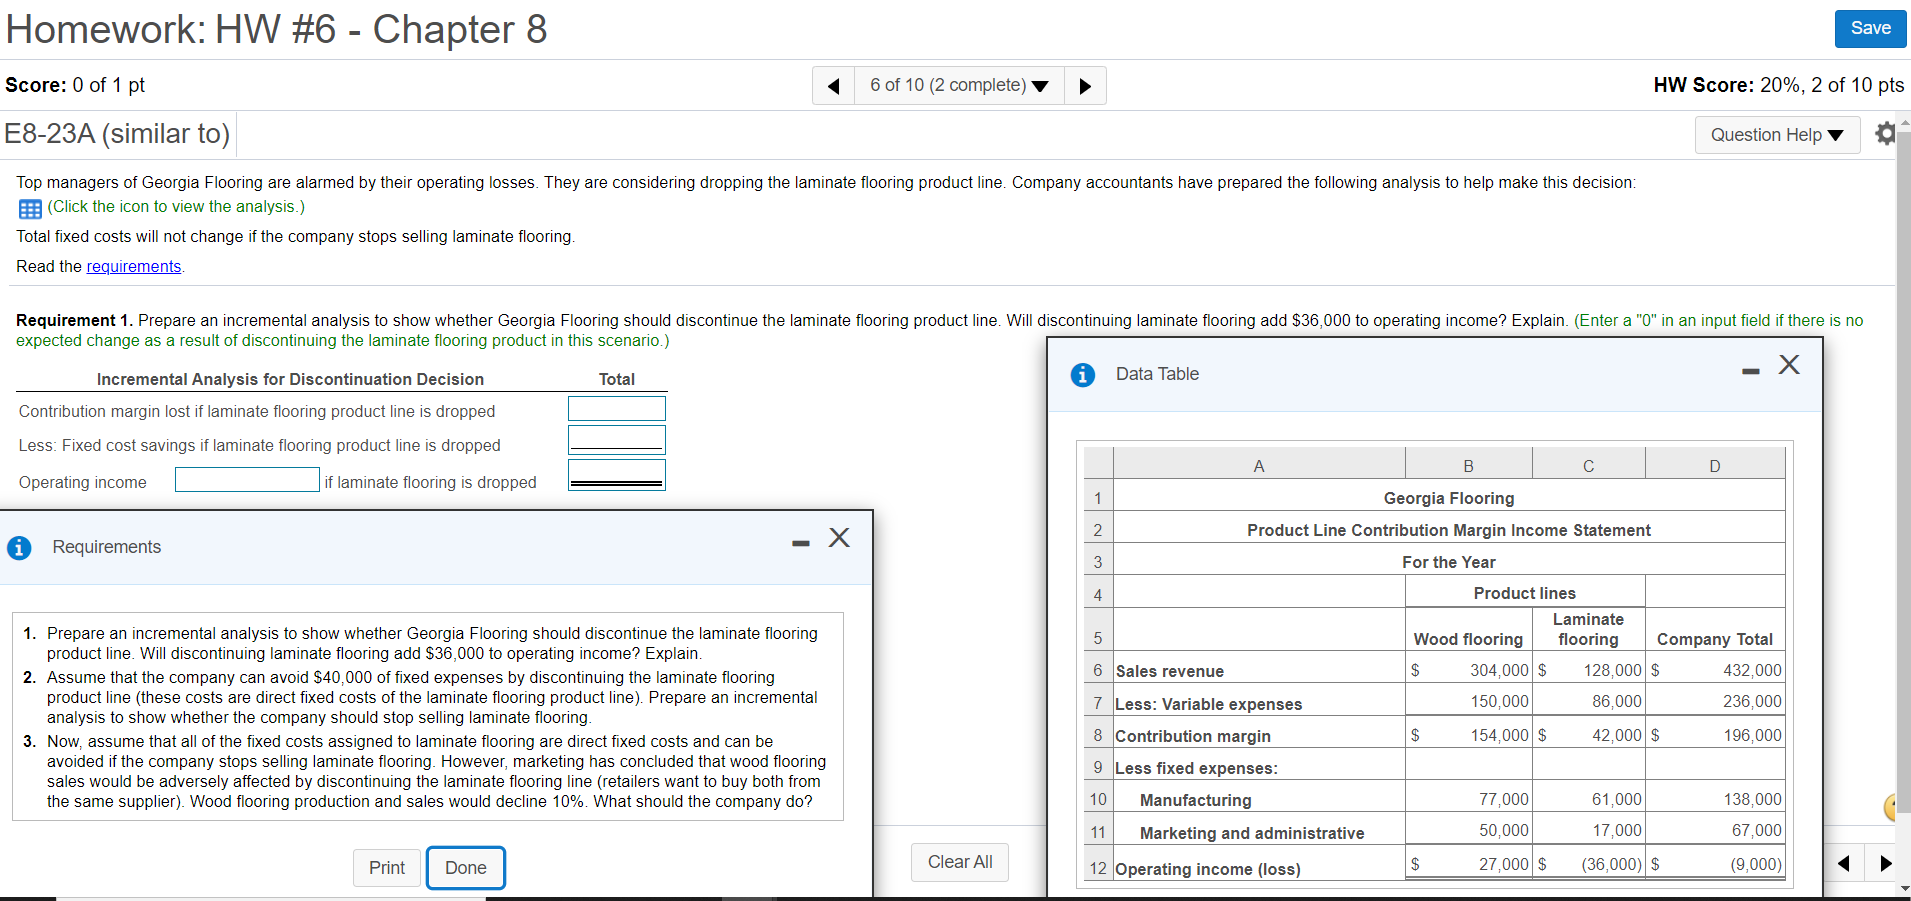1911x901 pixels.
Task: Click the E8-23A (similar to) title
Action: (x=117, y=133)
